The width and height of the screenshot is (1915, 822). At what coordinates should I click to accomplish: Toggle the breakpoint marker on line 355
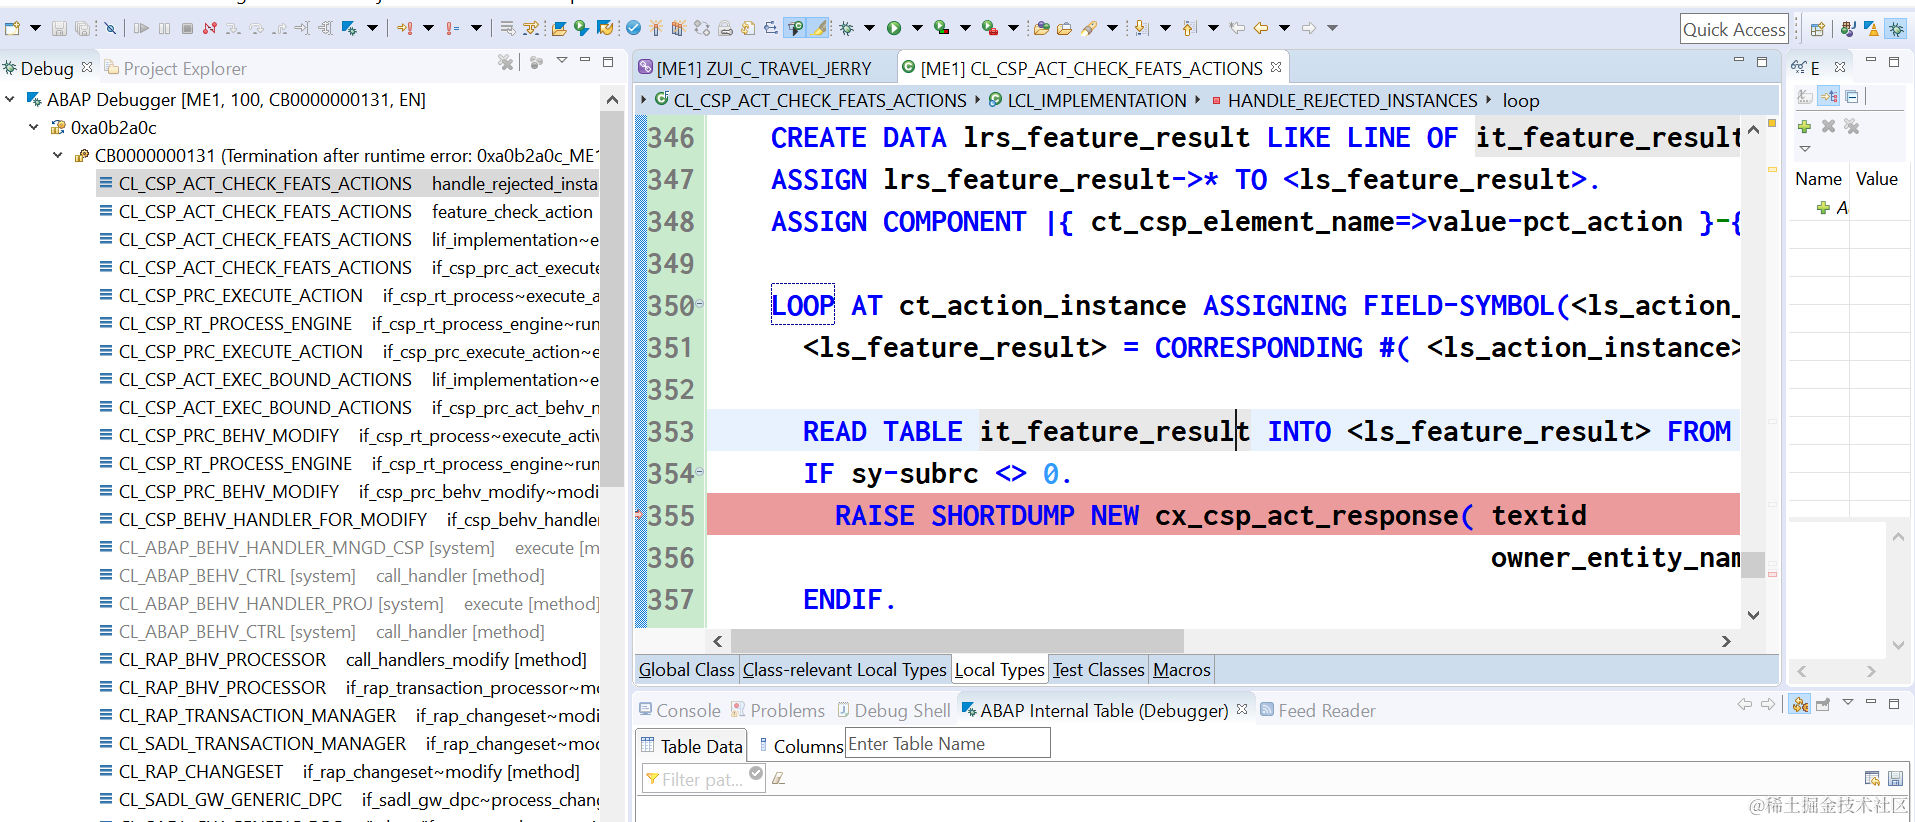(638, 515)
